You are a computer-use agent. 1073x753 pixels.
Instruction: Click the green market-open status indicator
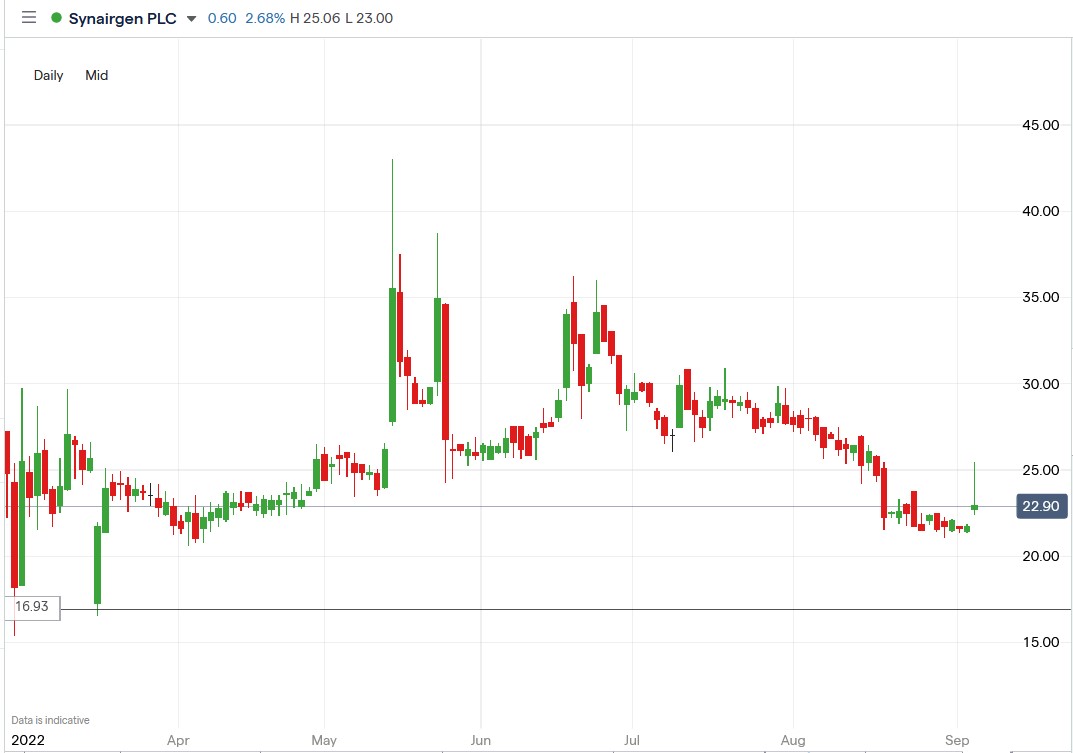click(57, 17)
